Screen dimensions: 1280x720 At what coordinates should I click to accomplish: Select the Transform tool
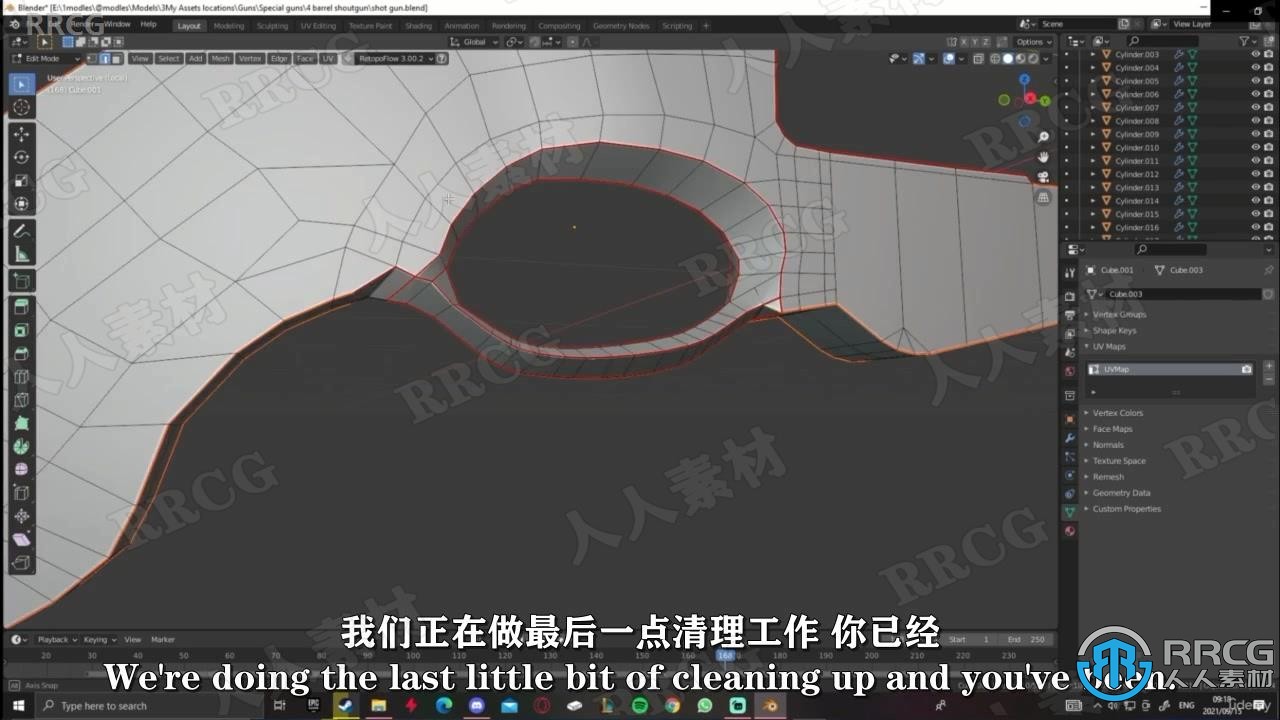(21, 204)
